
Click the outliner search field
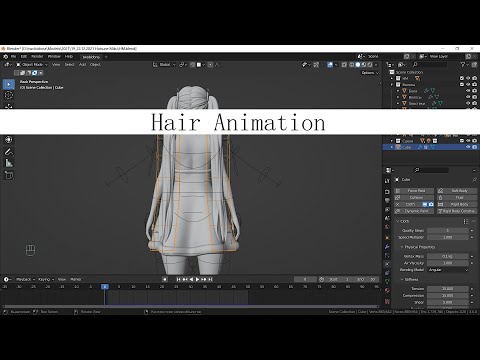[x=430, y=65]
